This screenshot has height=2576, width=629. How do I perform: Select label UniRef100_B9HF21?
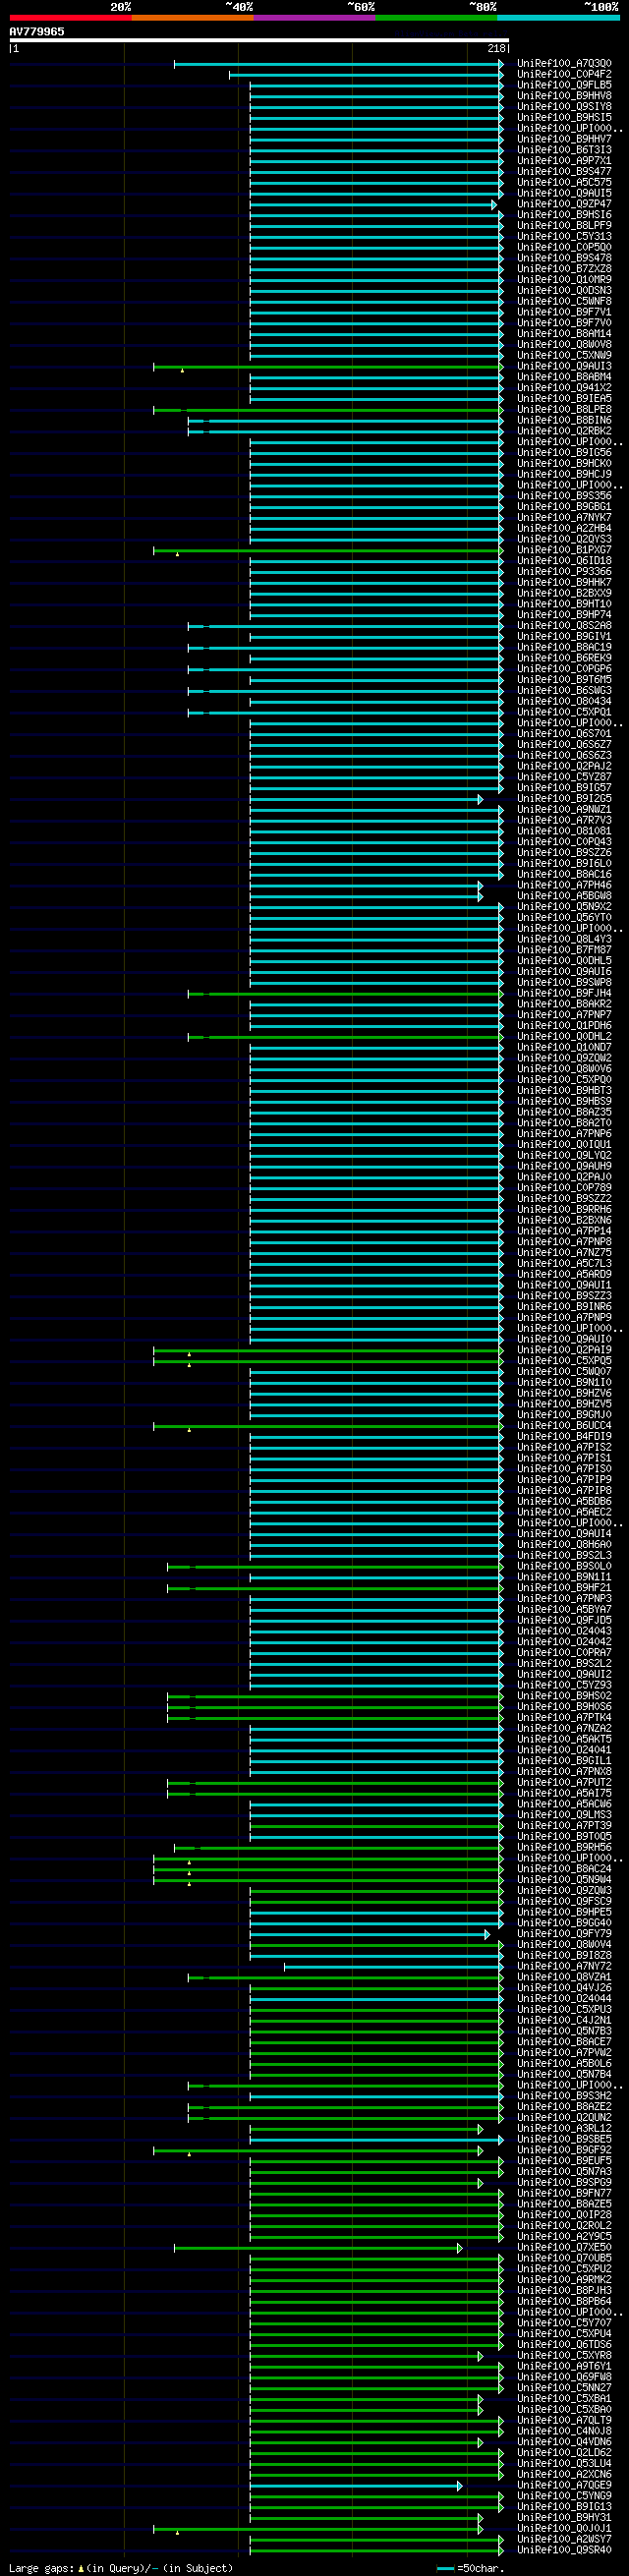pos(564,1588)
